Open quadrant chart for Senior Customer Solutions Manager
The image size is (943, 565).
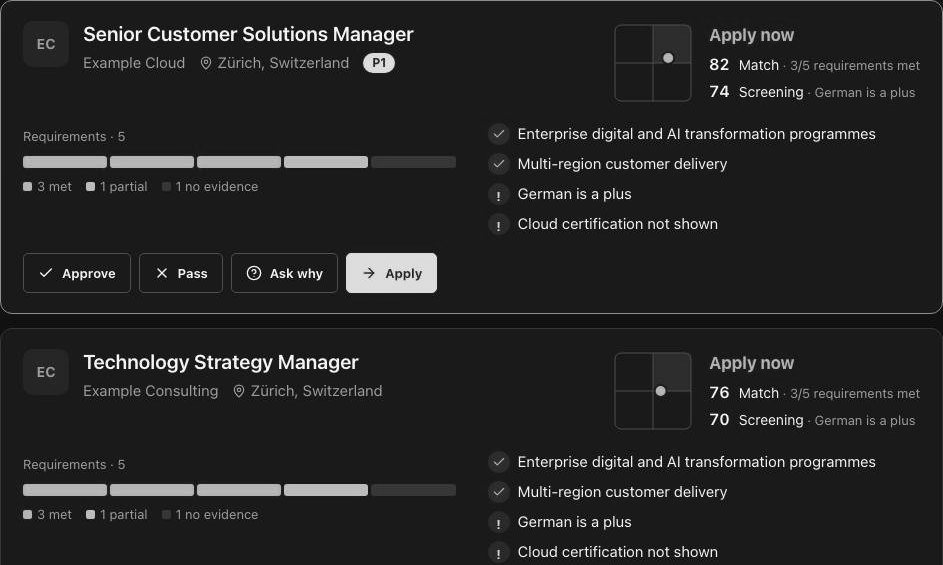pyautogui.click(x=653, y=63)
